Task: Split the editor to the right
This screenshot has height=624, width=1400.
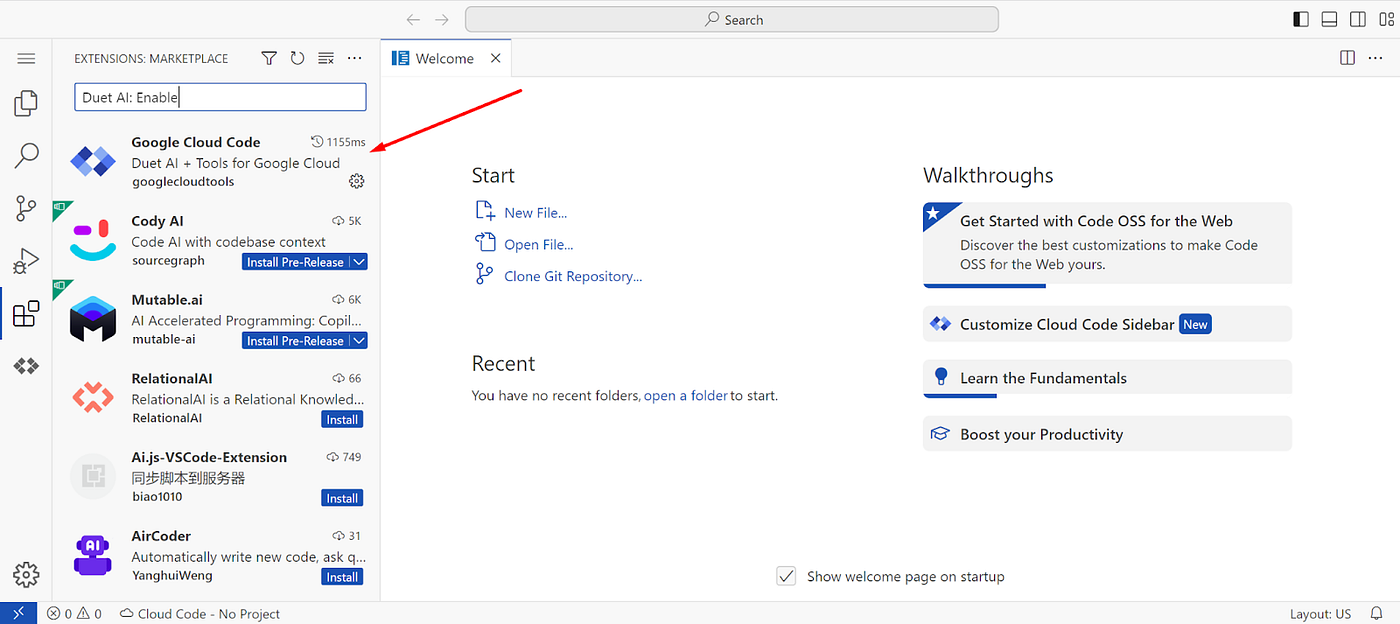Action: 1348,58
